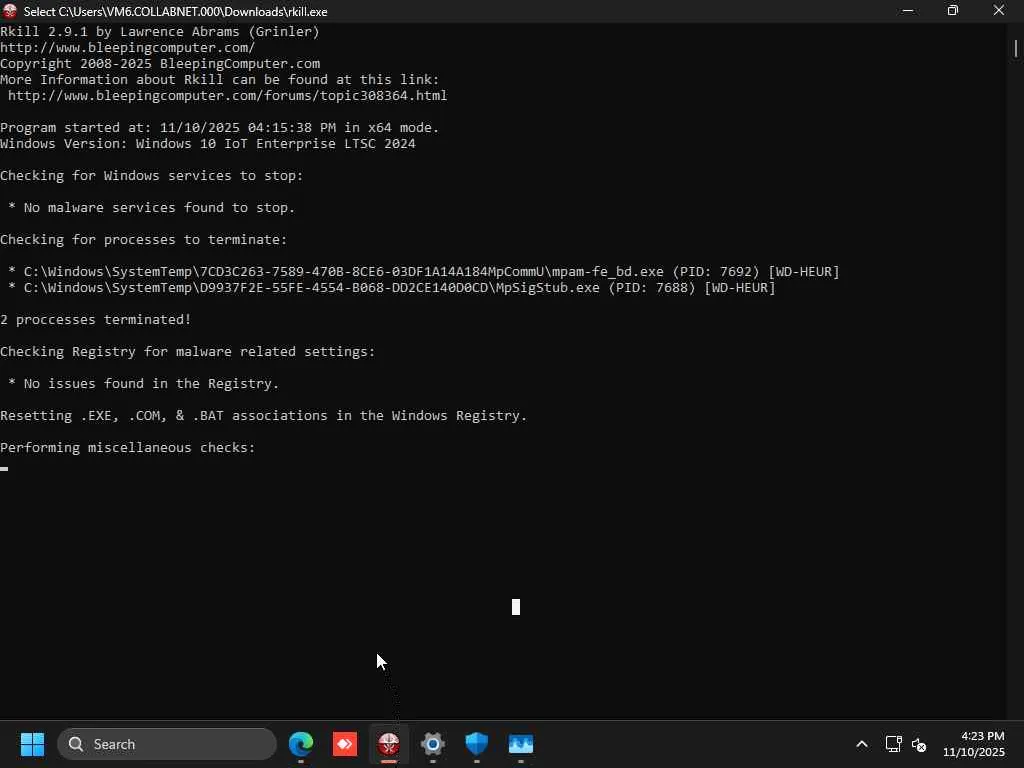Image resolution: width=1024 pixels, height=768 pixels.
Task: Close the rkill.exe console window
Action: tap(999, 11)
